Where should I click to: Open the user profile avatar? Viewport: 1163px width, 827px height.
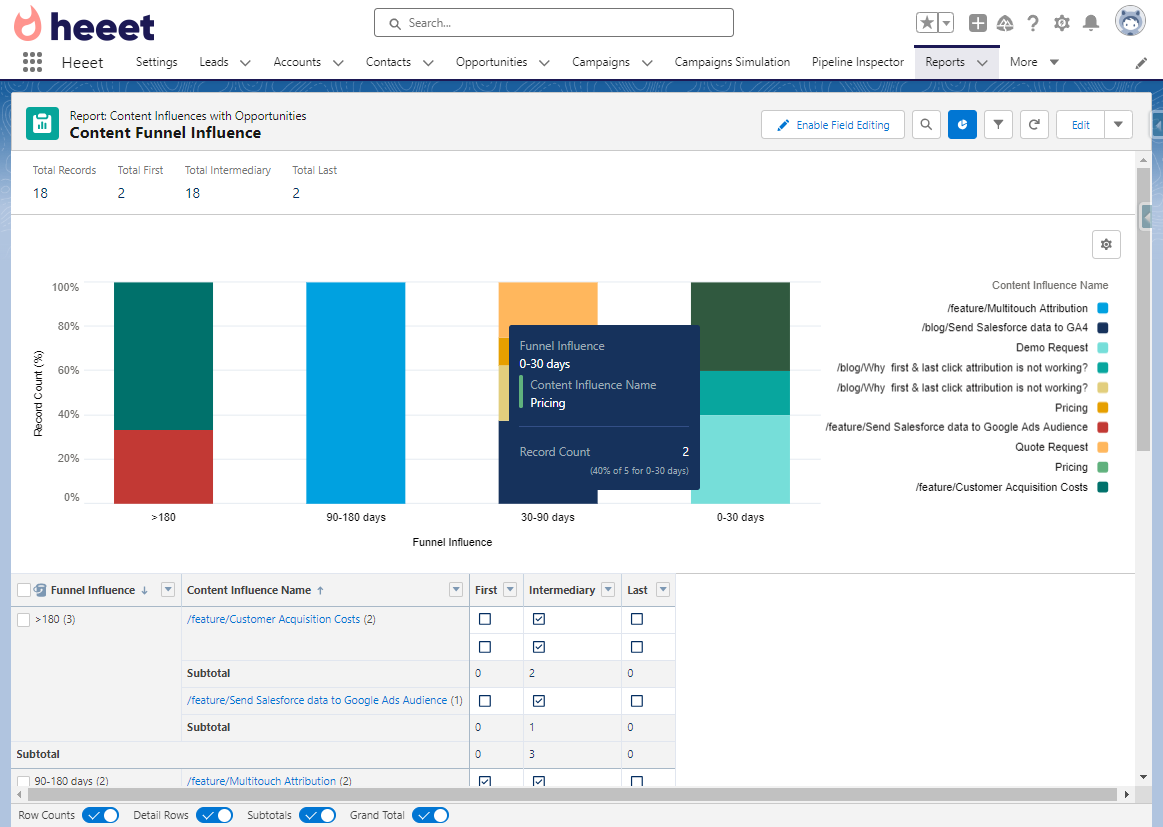[x=1130, y=22]
